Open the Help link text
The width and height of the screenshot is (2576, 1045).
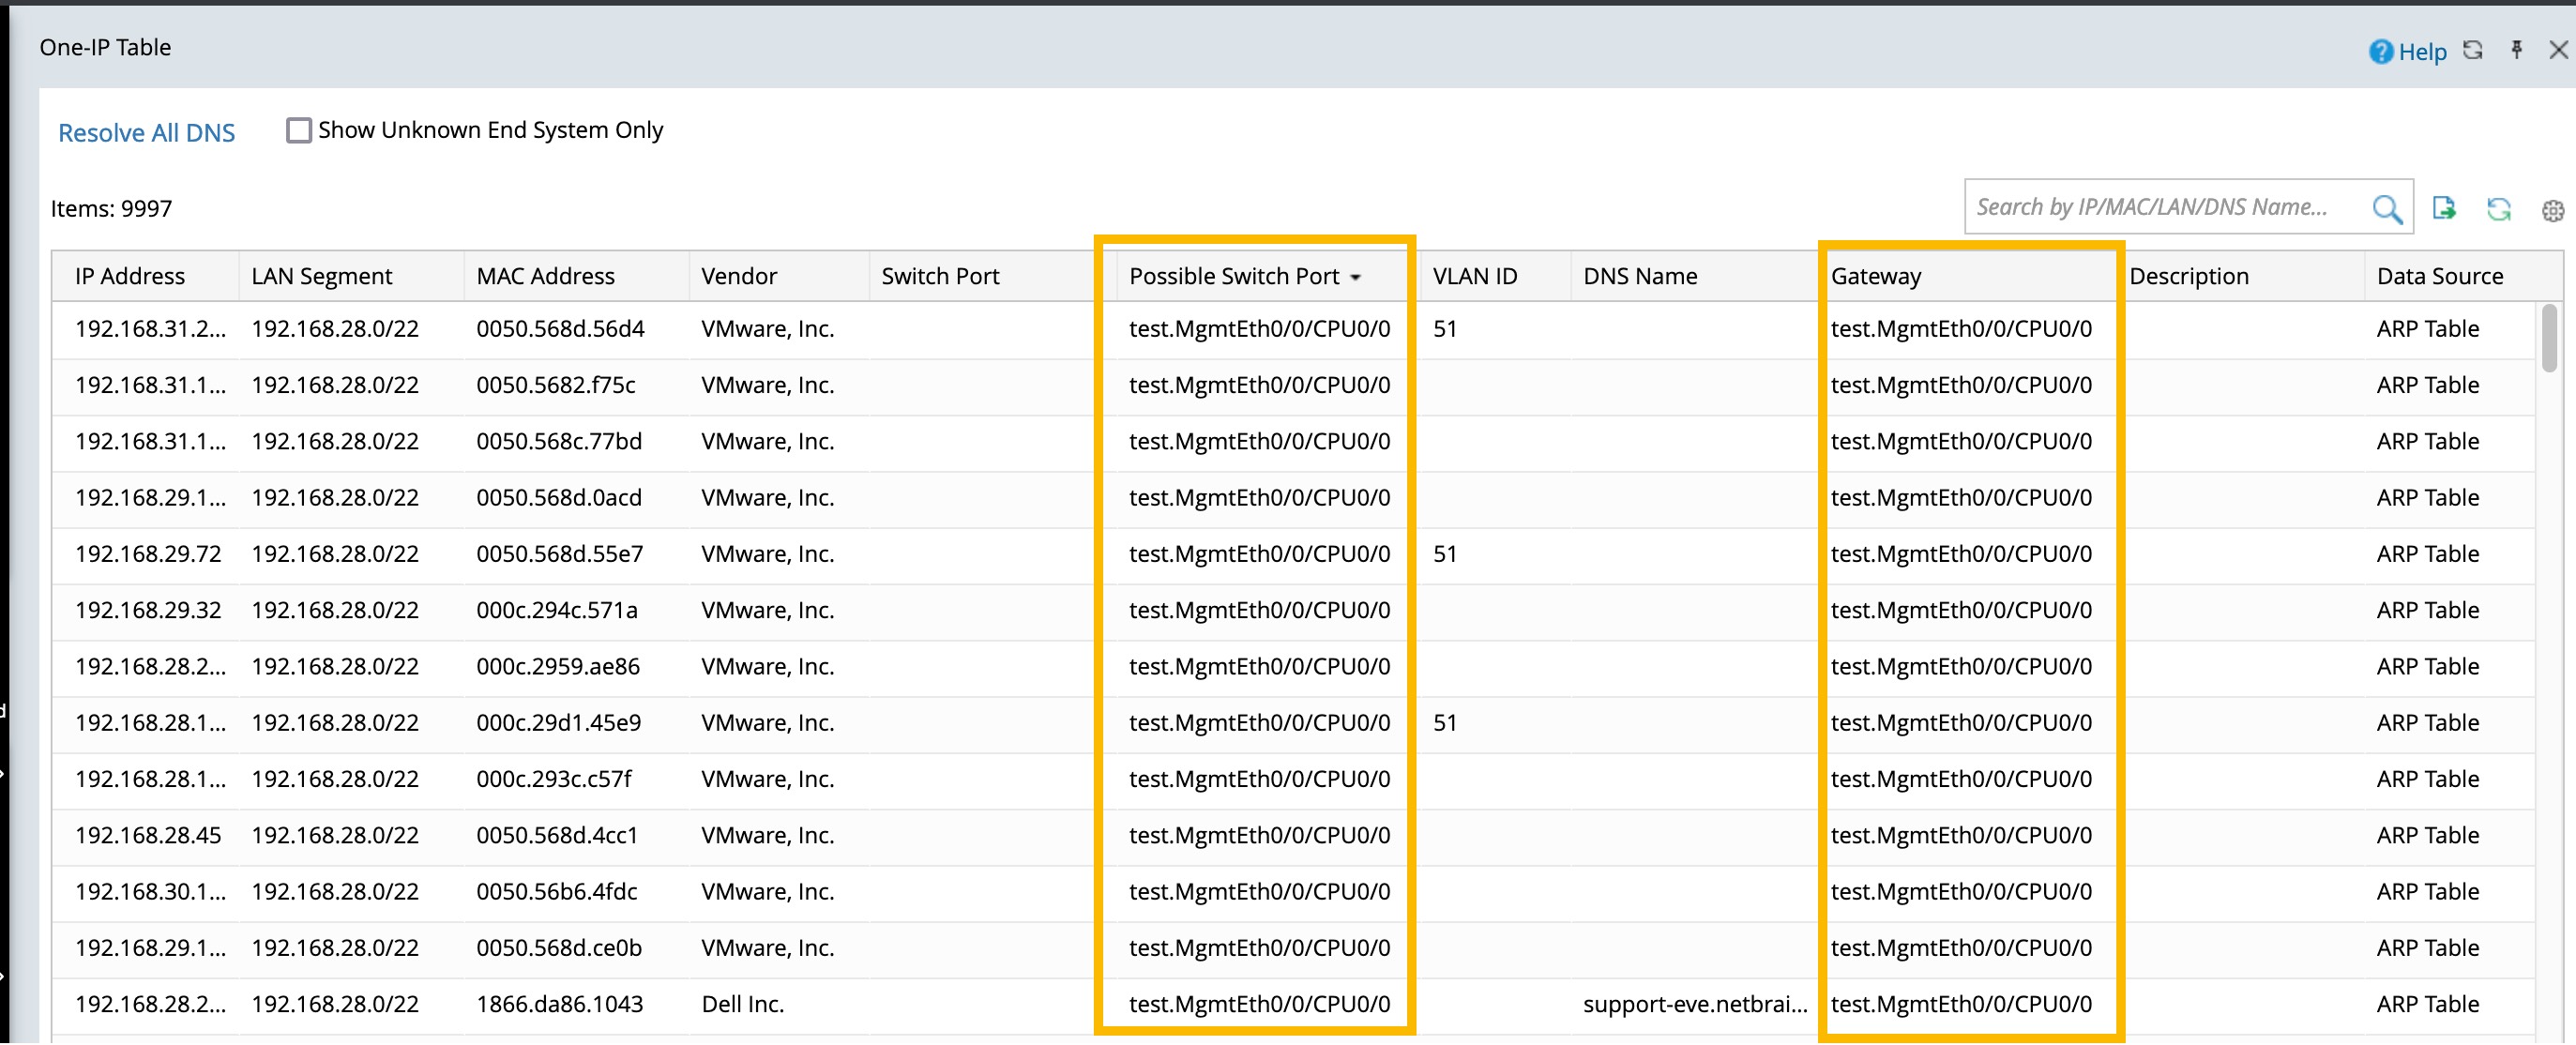pos(2422,52)
